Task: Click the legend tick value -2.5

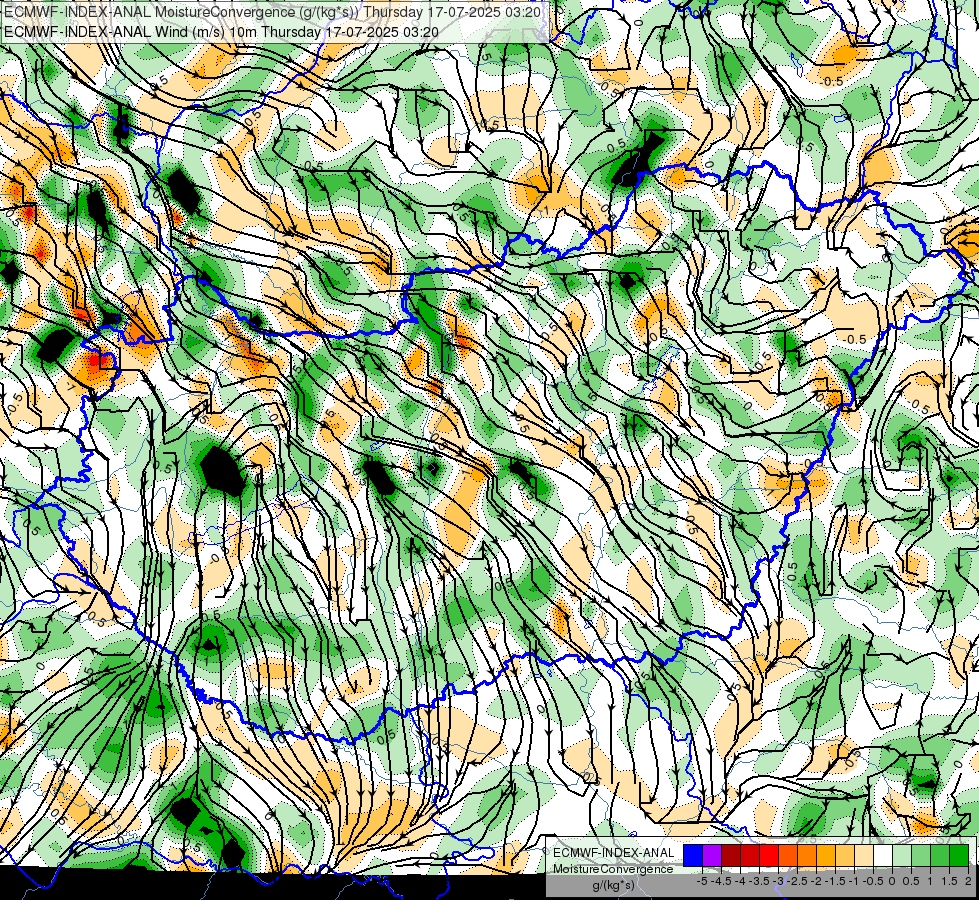Action: (x=797, y=881)
